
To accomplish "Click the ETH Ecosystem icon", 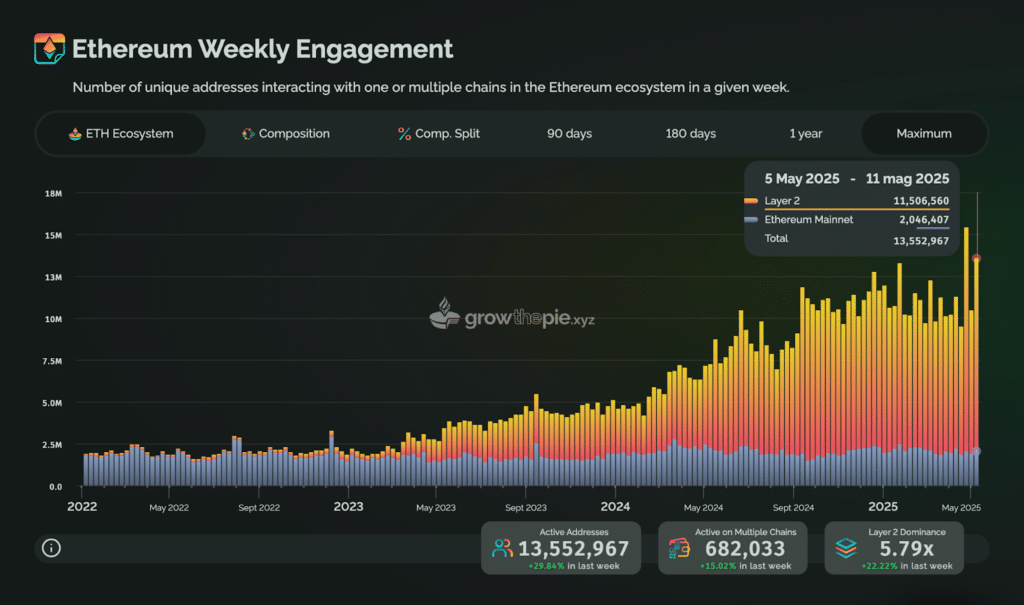I will coord(75,134).
